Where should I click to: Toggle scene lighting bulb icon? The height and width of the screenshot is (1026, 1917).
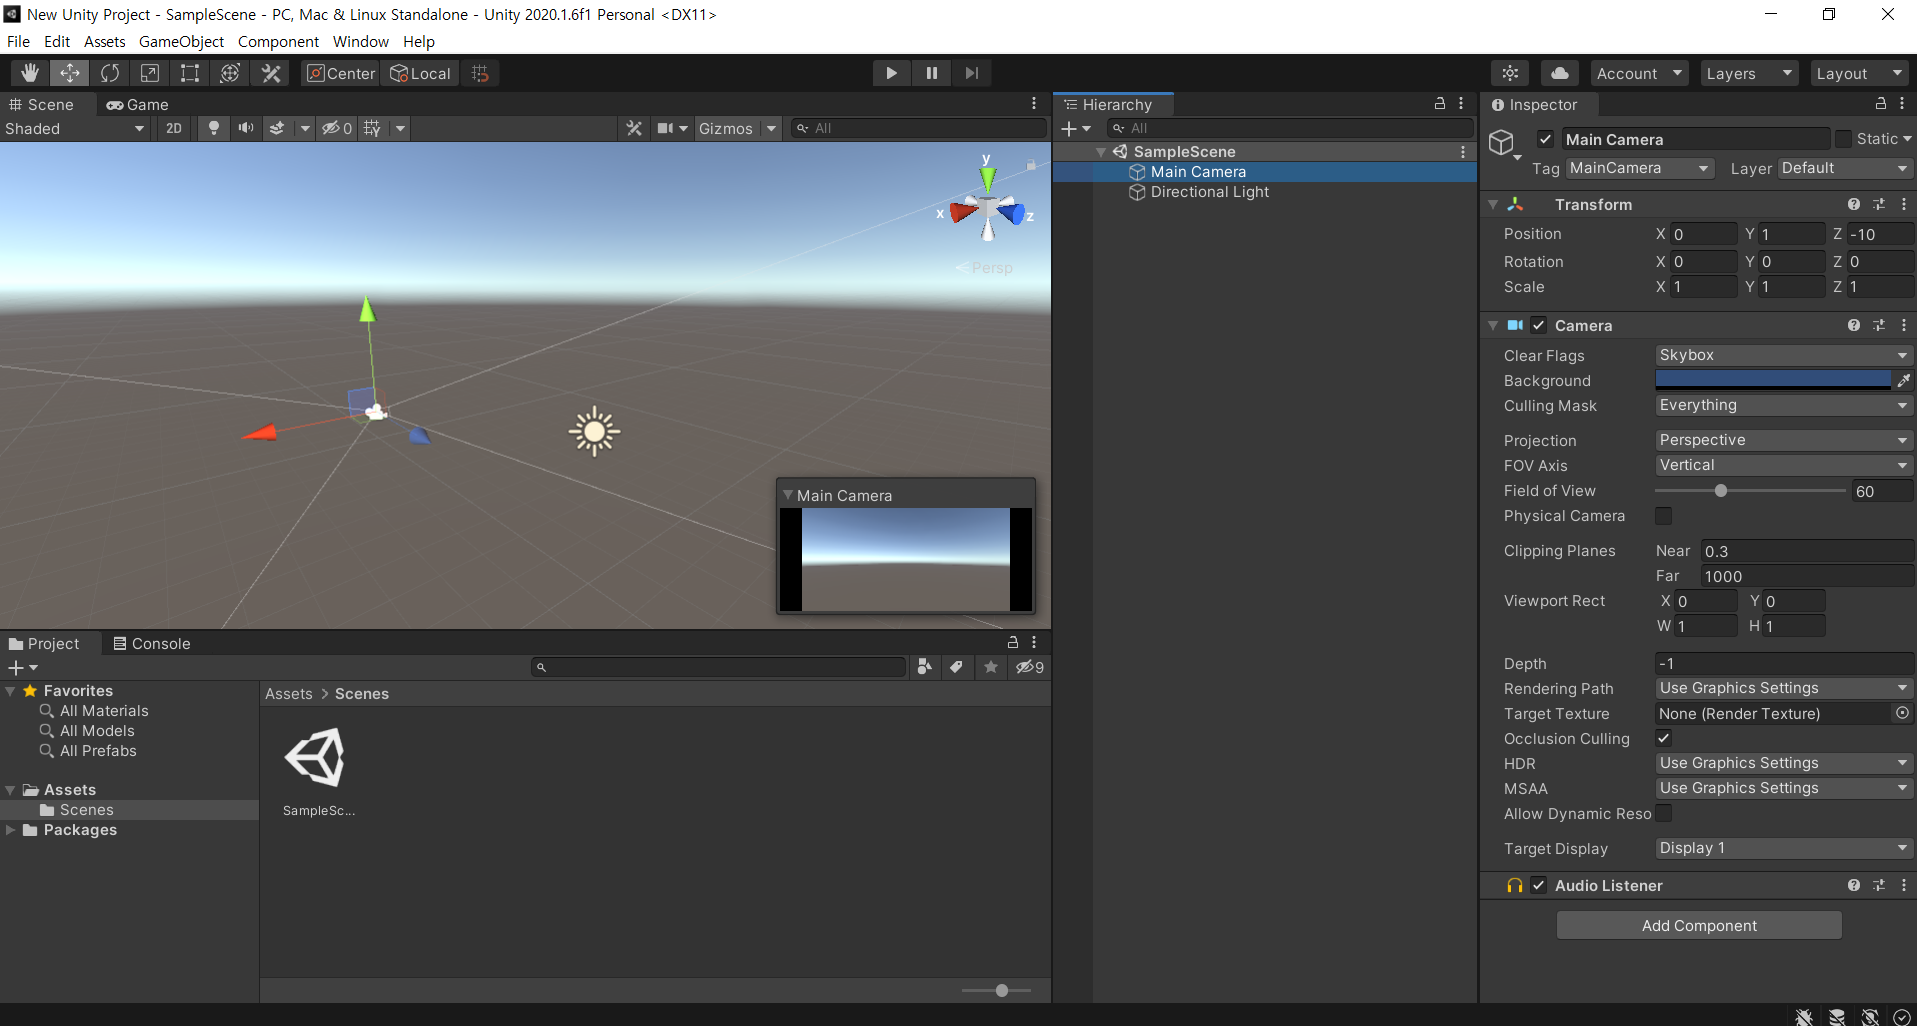tap(213, 128)
